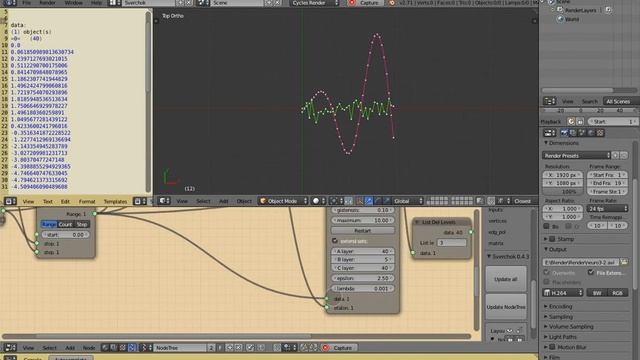Toggle the File Extensions checkbox
The width and height of the screenshot is (640, 360).
pos(591,272)
